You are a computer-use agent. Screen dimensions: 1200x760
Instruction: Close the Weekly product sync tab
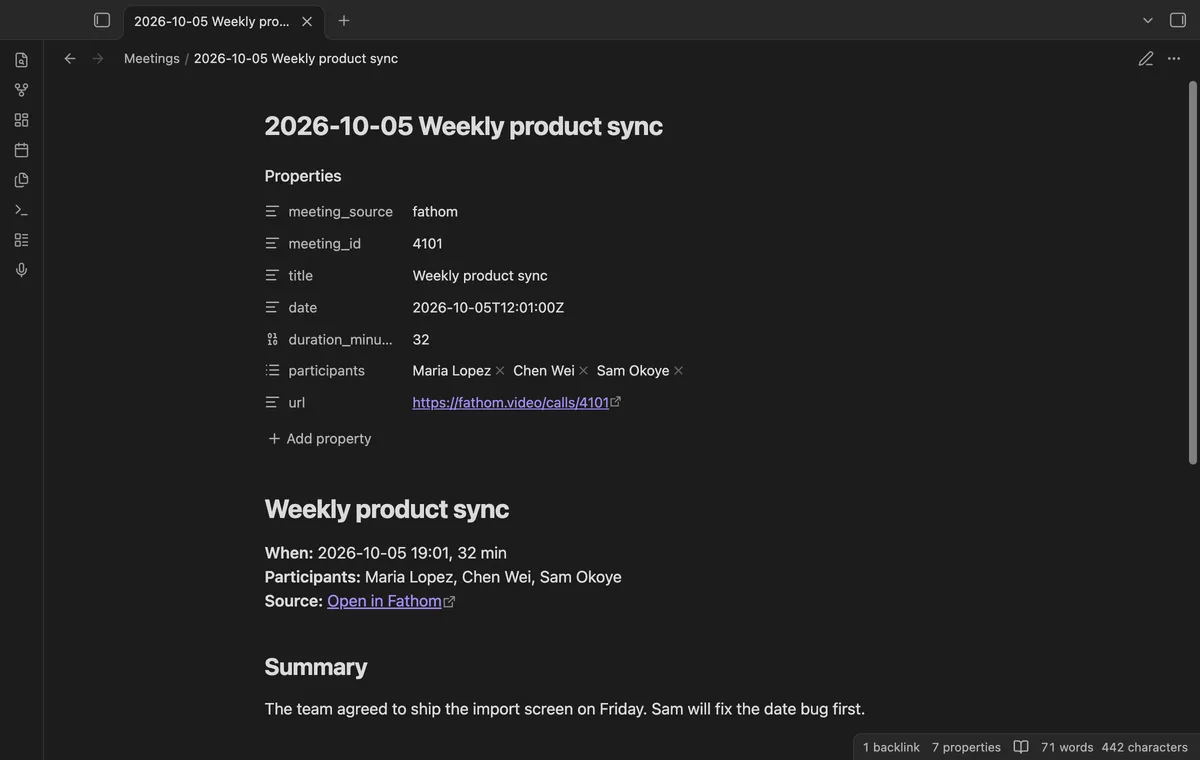[307, 21]
